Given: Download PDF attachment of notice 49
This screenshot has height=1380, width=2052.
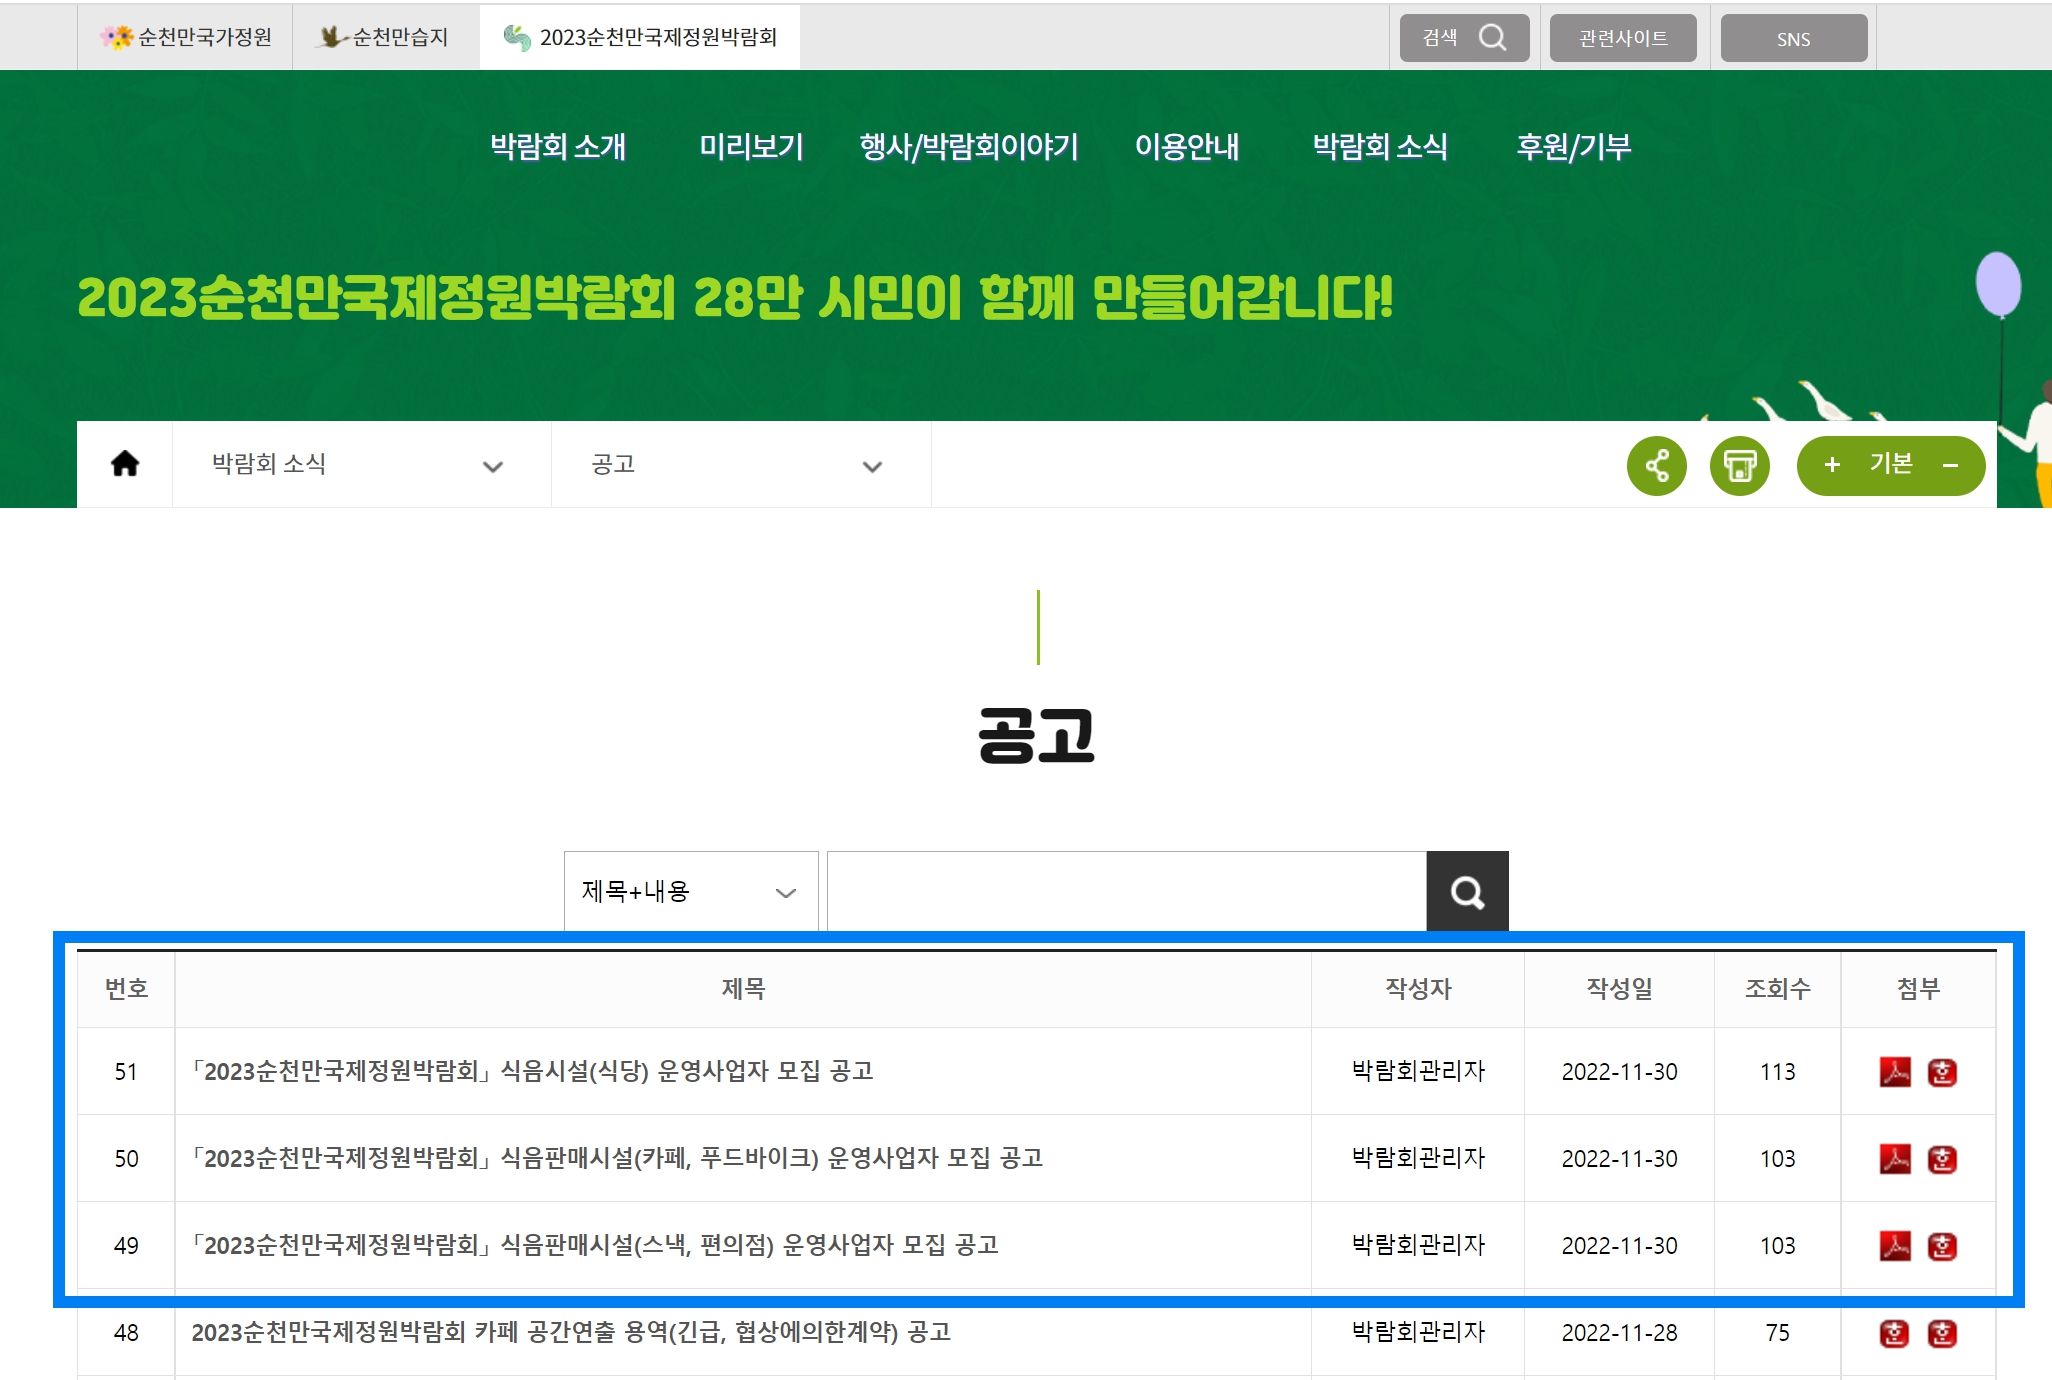Looking at the screenshot, I should (1895, 1246).
